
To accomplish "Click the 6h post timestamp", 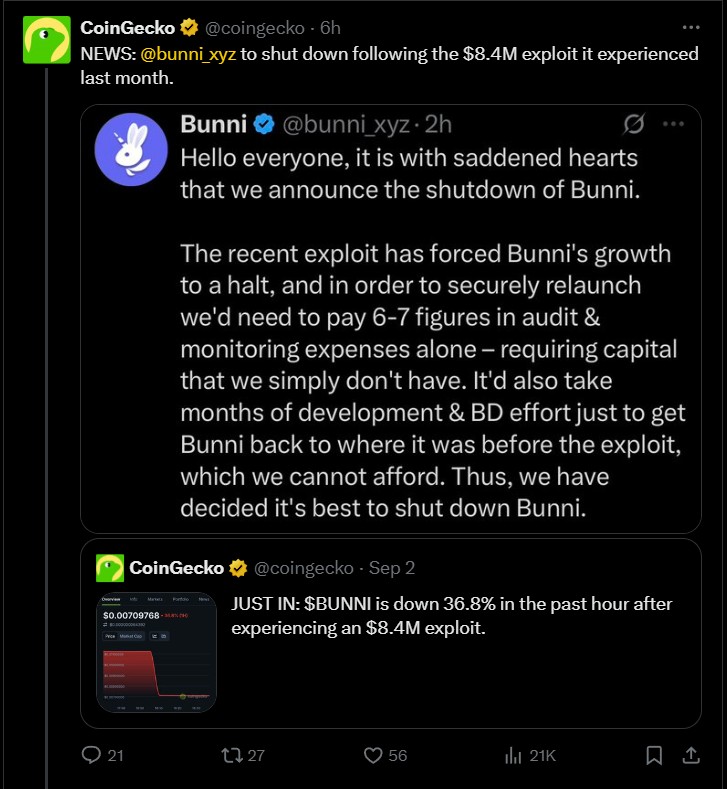I will point(330,28).
